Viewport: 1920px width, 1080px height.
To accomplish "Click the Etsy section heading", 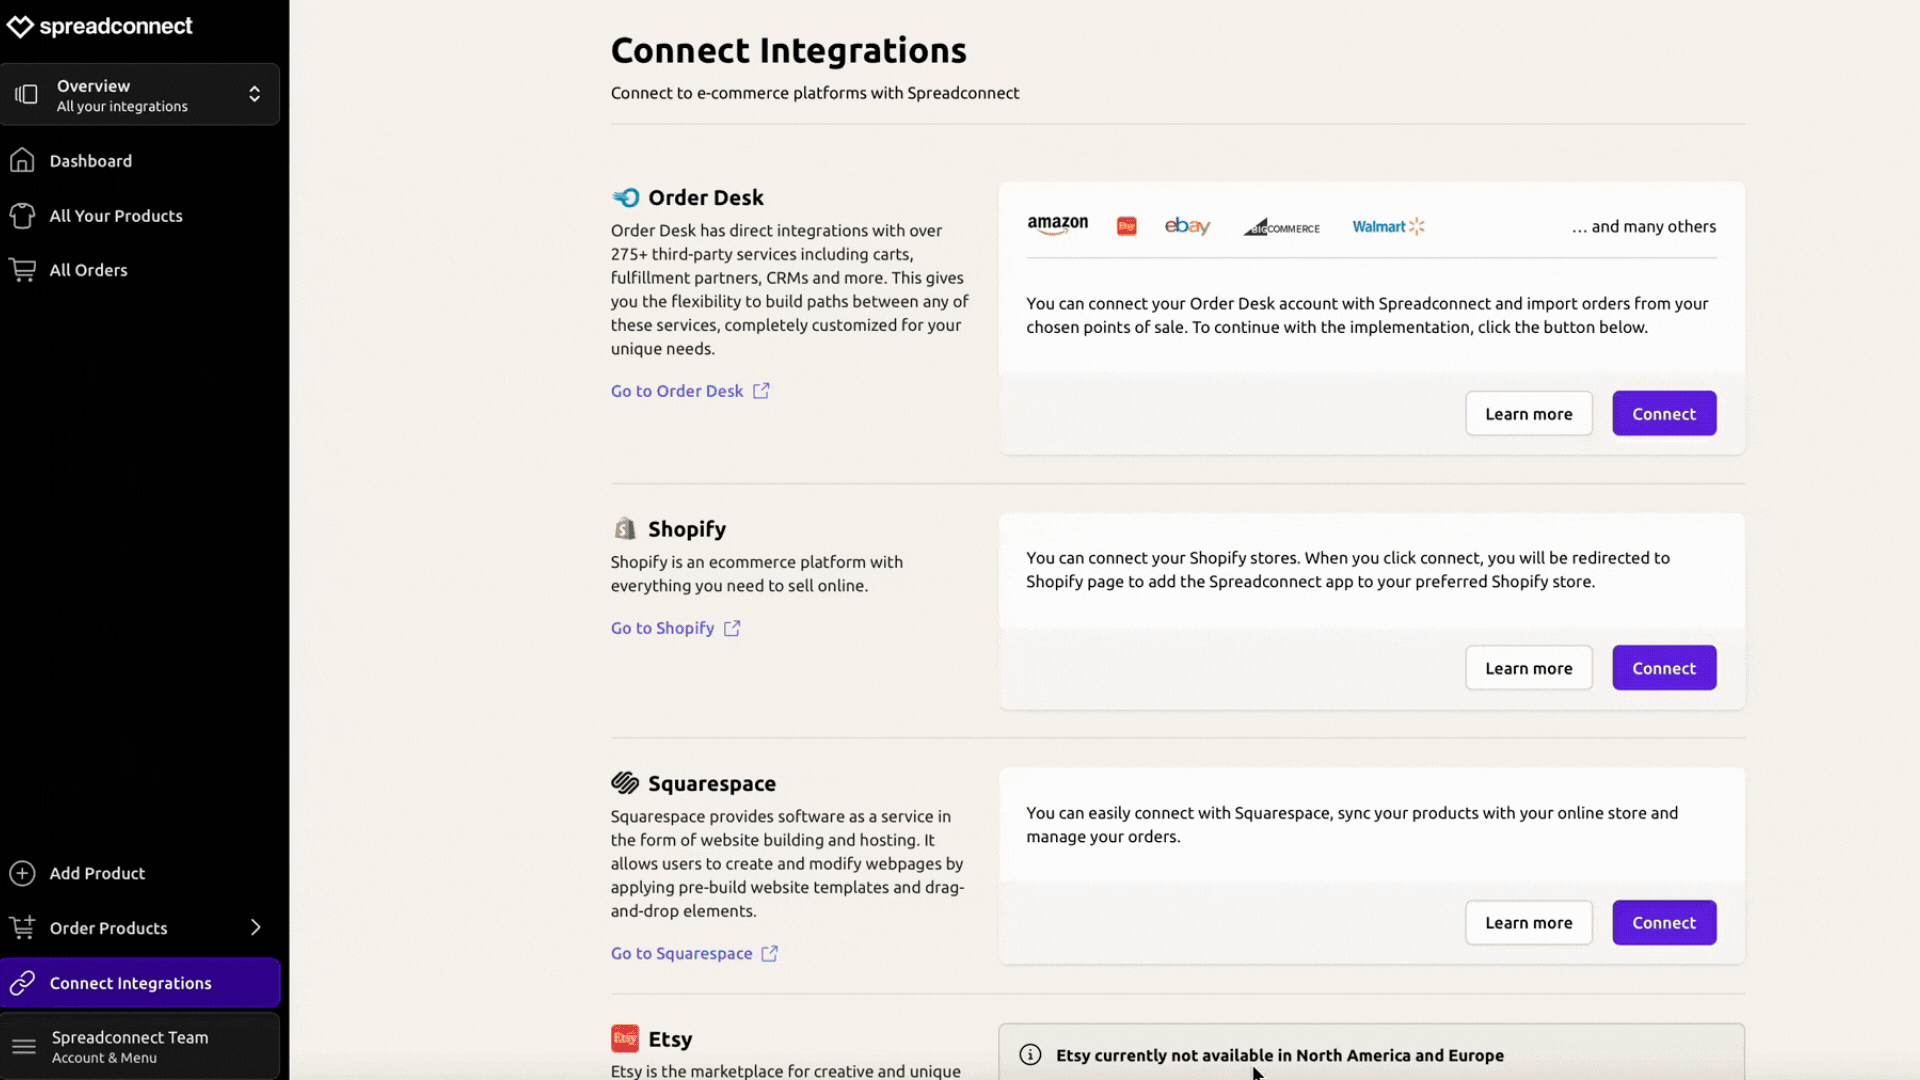I will point(670,1039).
